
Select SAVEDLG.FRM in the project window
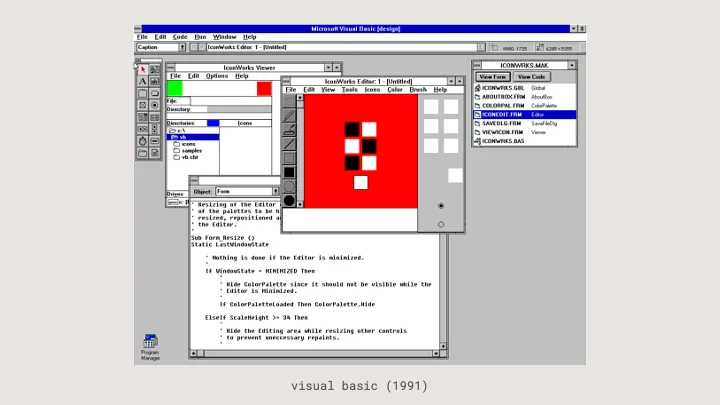(525, 124)
